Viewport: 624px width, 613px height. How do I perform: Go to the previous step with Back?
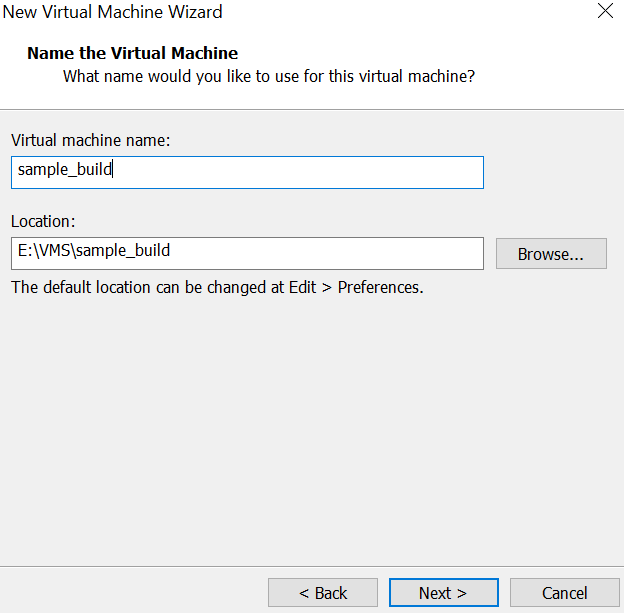[x=323, y=593]
